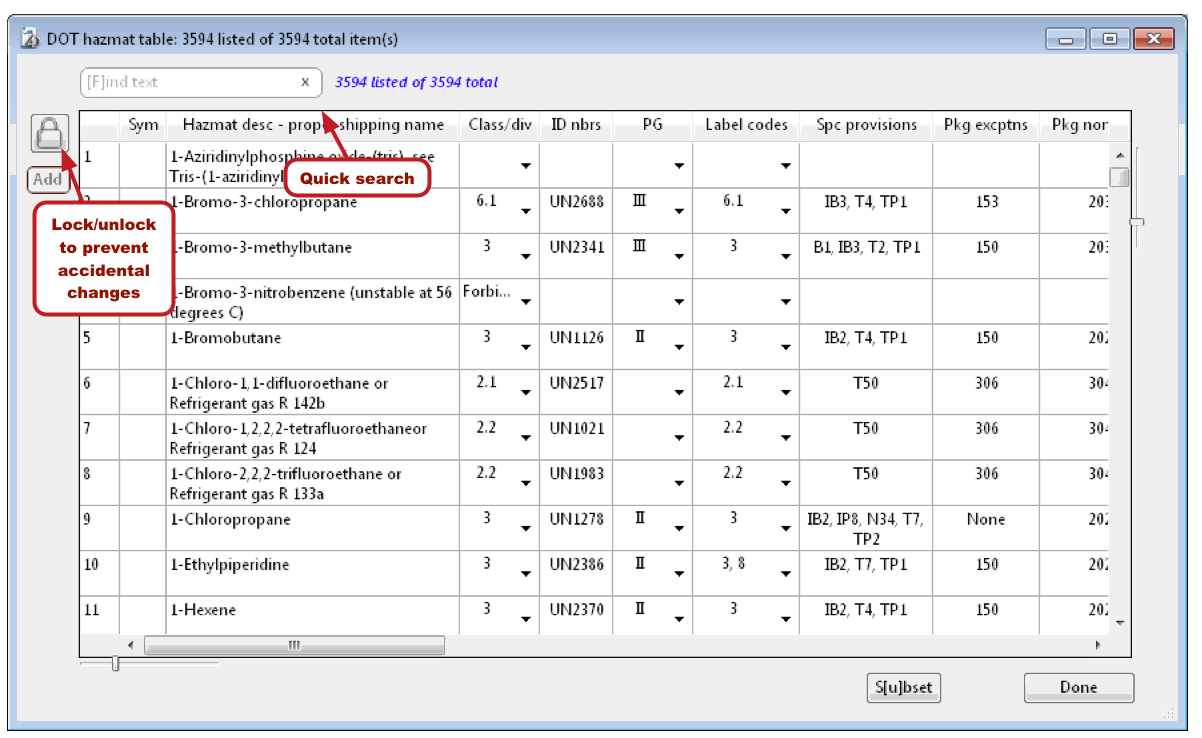Click the window title bar app icon
The width and height of the screenshot is (1202, 738).
(x=30, y=39)
